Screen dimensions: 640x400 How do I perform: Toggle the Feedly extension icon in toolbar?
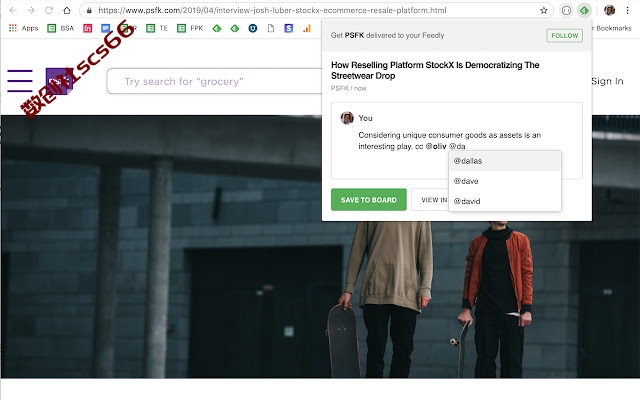[584, 11]
